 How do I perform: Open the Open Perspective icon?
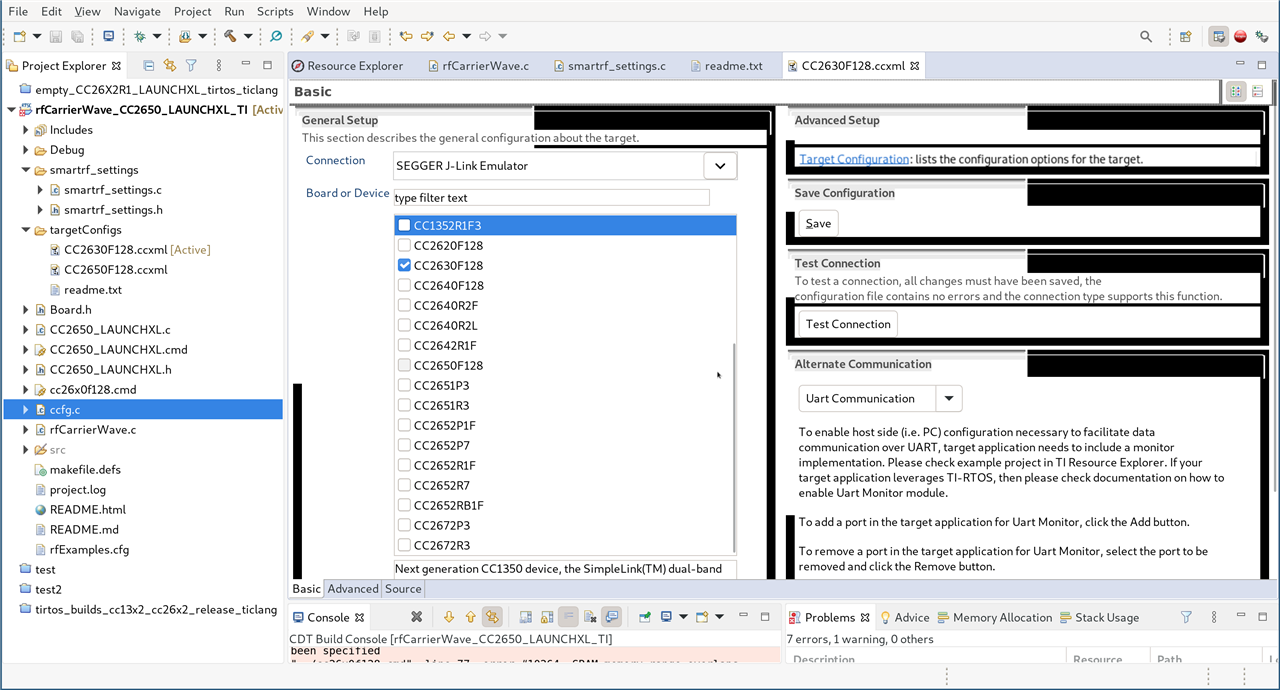(x=1185, y=36)
